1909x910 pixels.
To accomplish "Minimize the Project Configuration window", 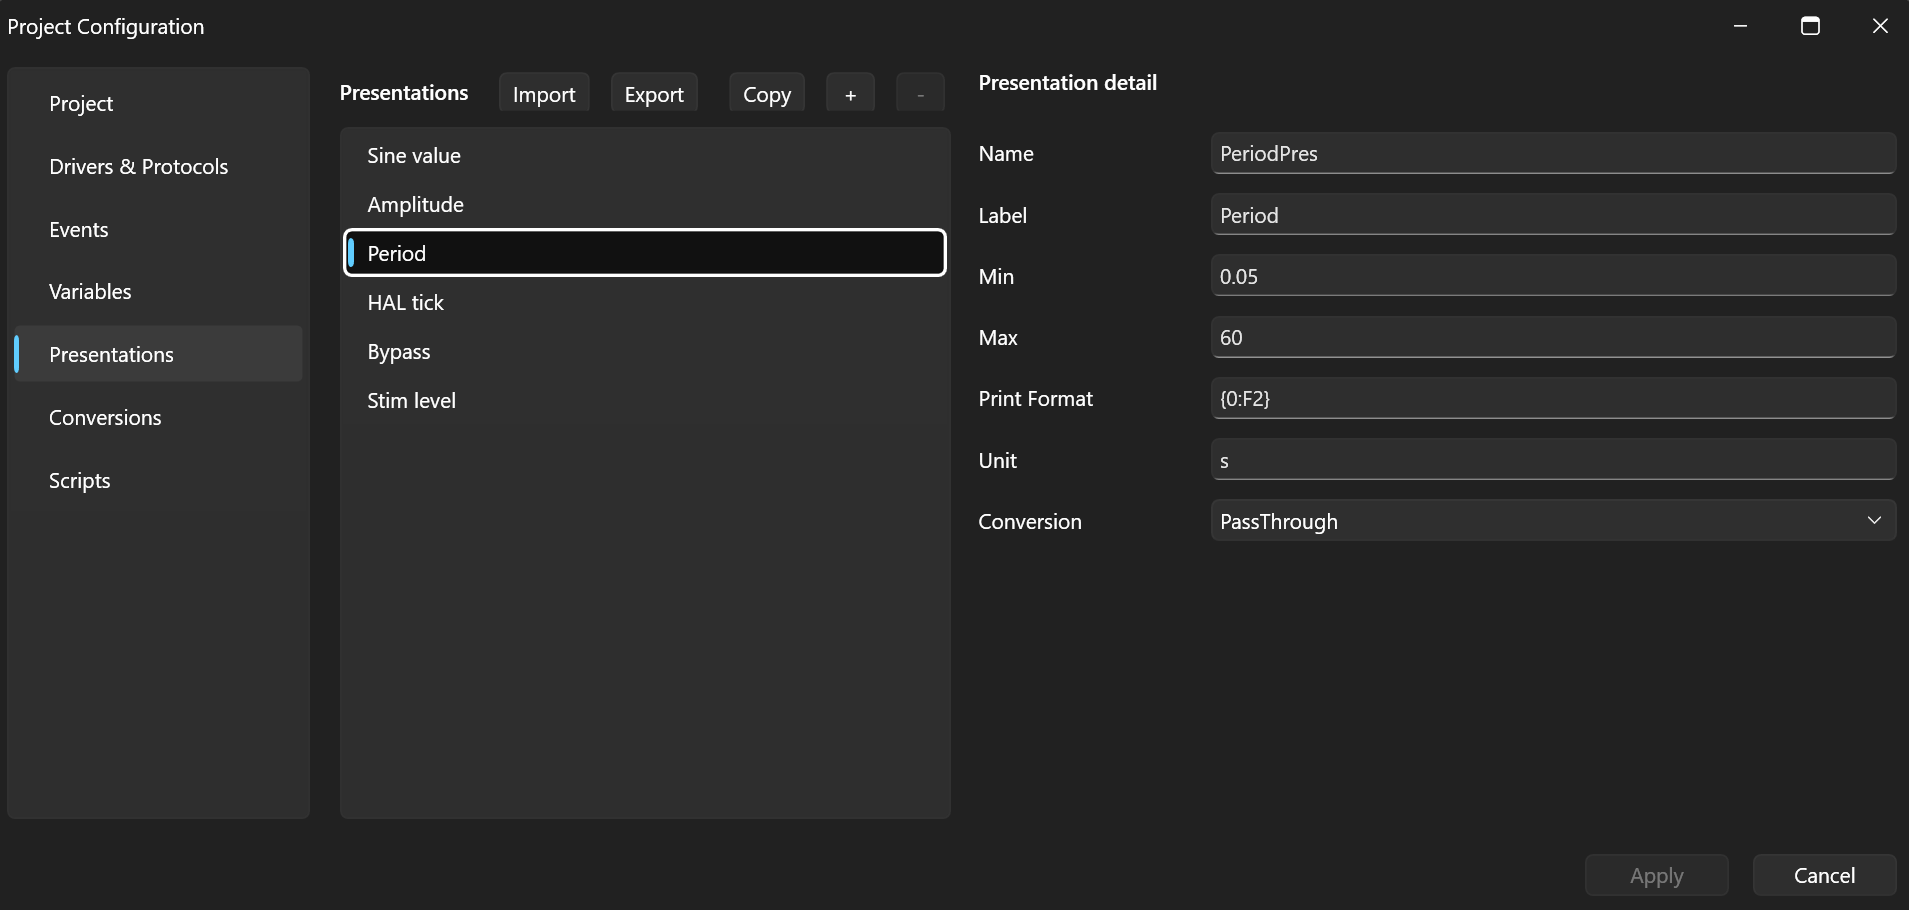I will coord(1740,26).
